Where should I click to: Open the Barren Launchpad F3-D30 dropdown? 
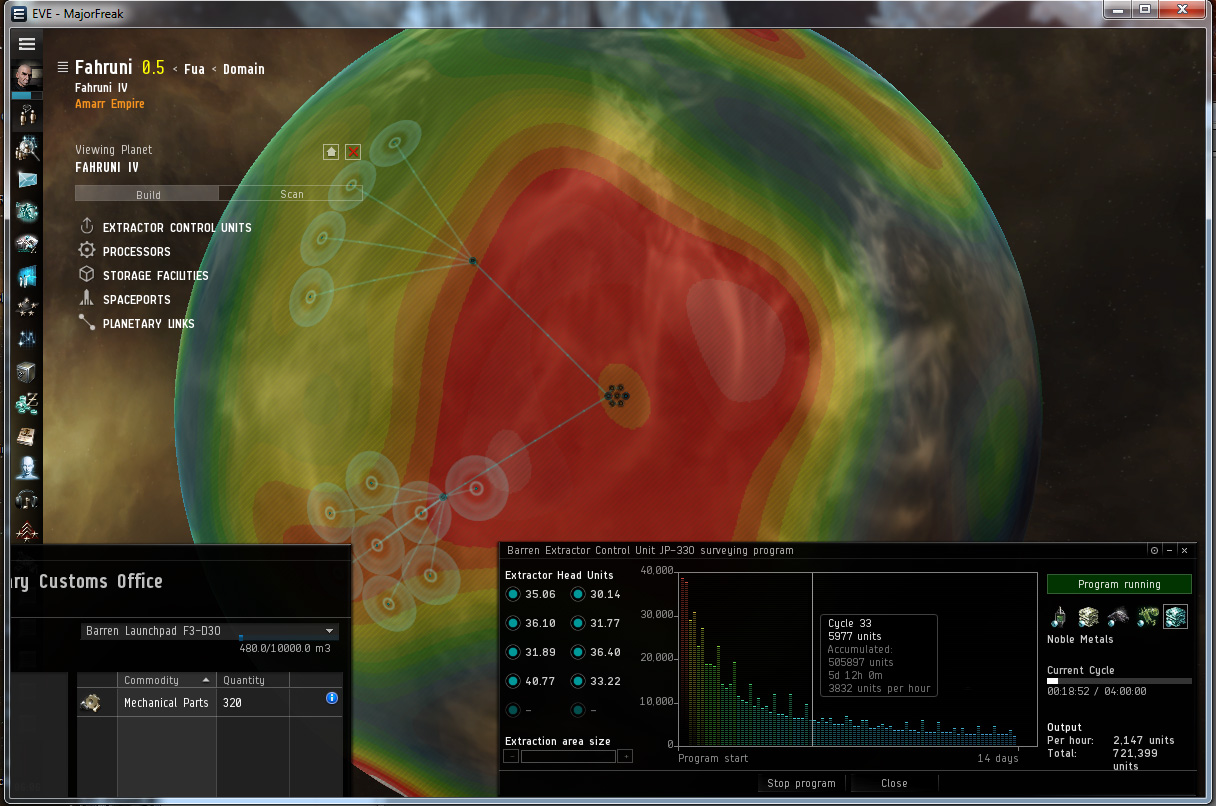210,631
